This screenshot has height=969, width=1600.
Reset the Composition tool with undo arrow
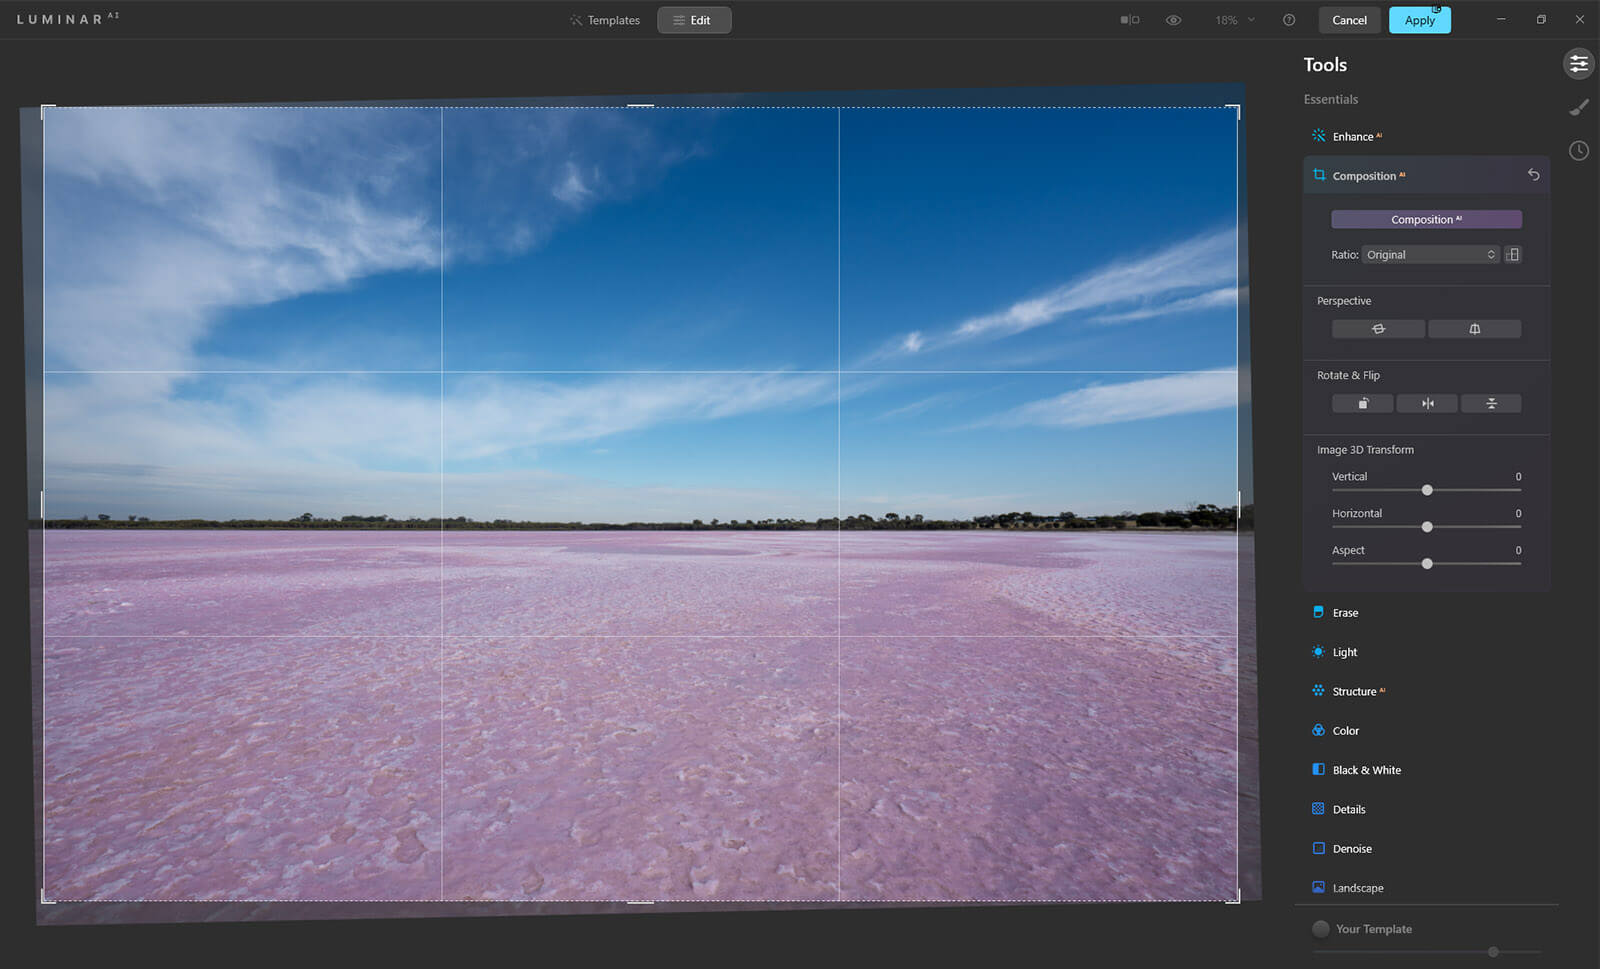tap(1533, 175)
